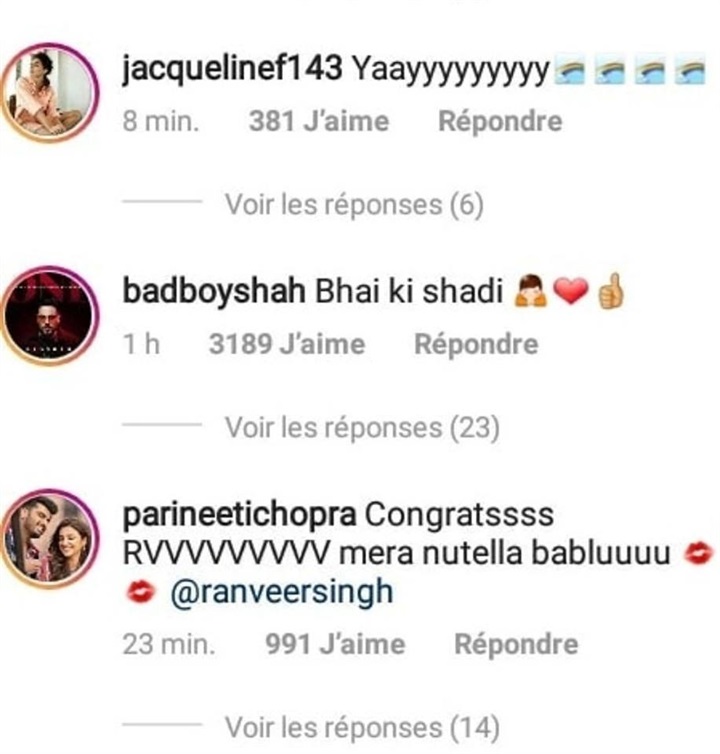Expand Voir les réponses (6)
This screenshot has width=720, height=754.
click(x=354, y=204)
